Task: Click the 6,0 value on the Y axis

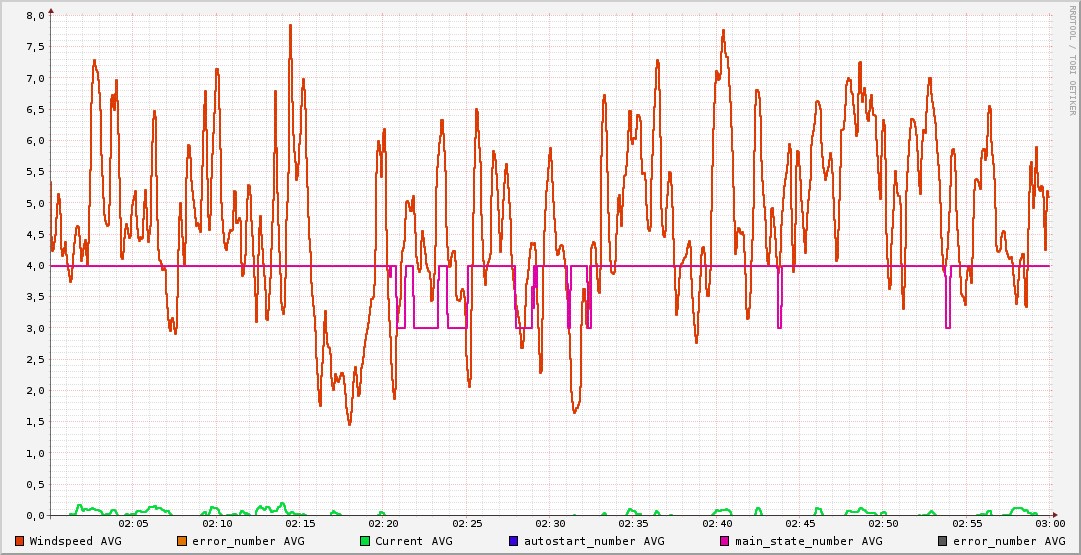Action: [35, 141]
